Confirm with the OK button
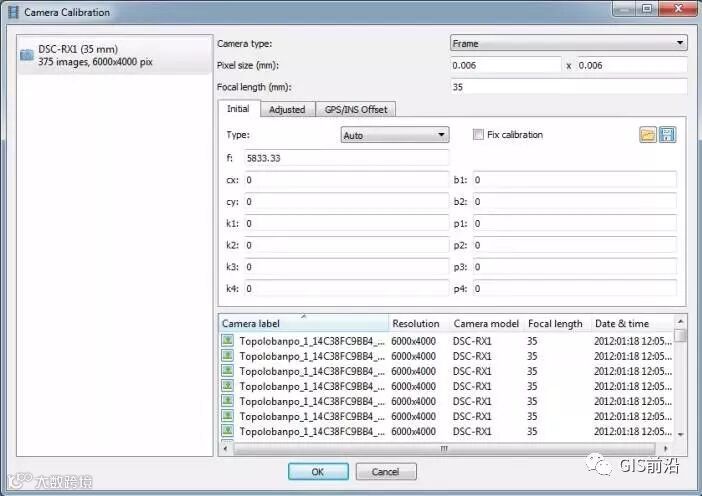The height and width of the screenshot is (496, 702). coord(318,472)
